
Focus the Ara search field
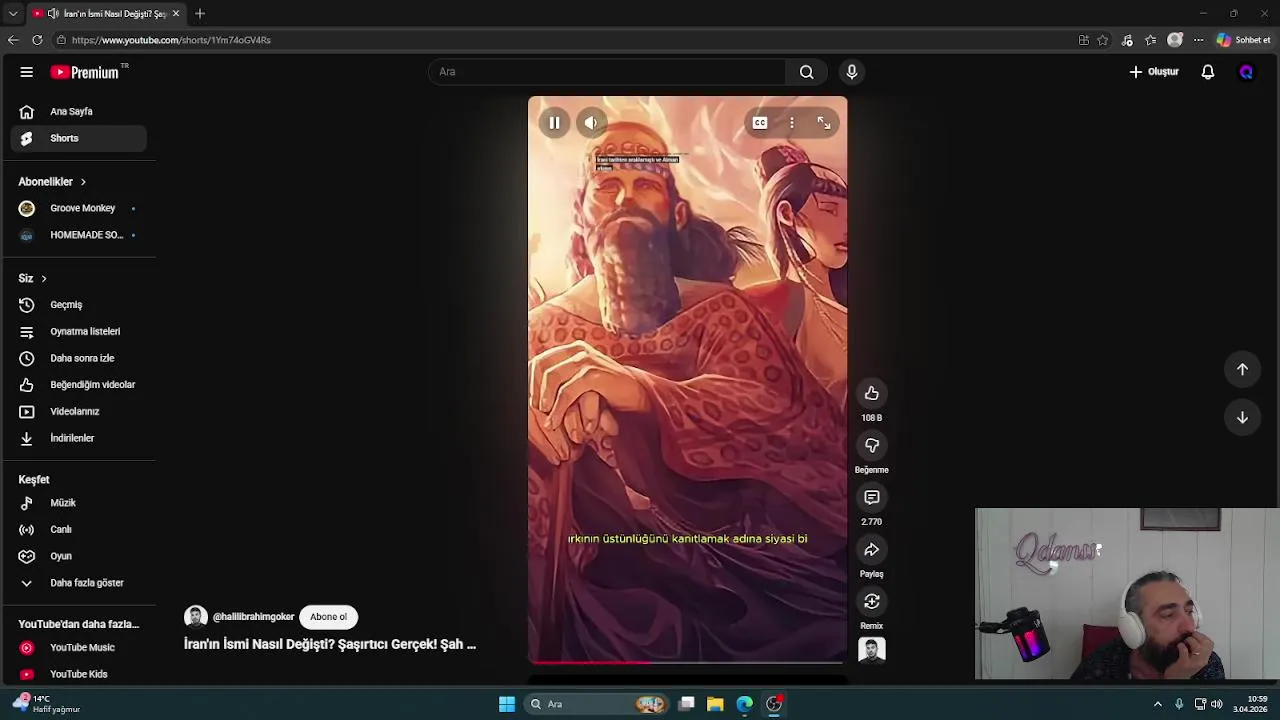607,72
